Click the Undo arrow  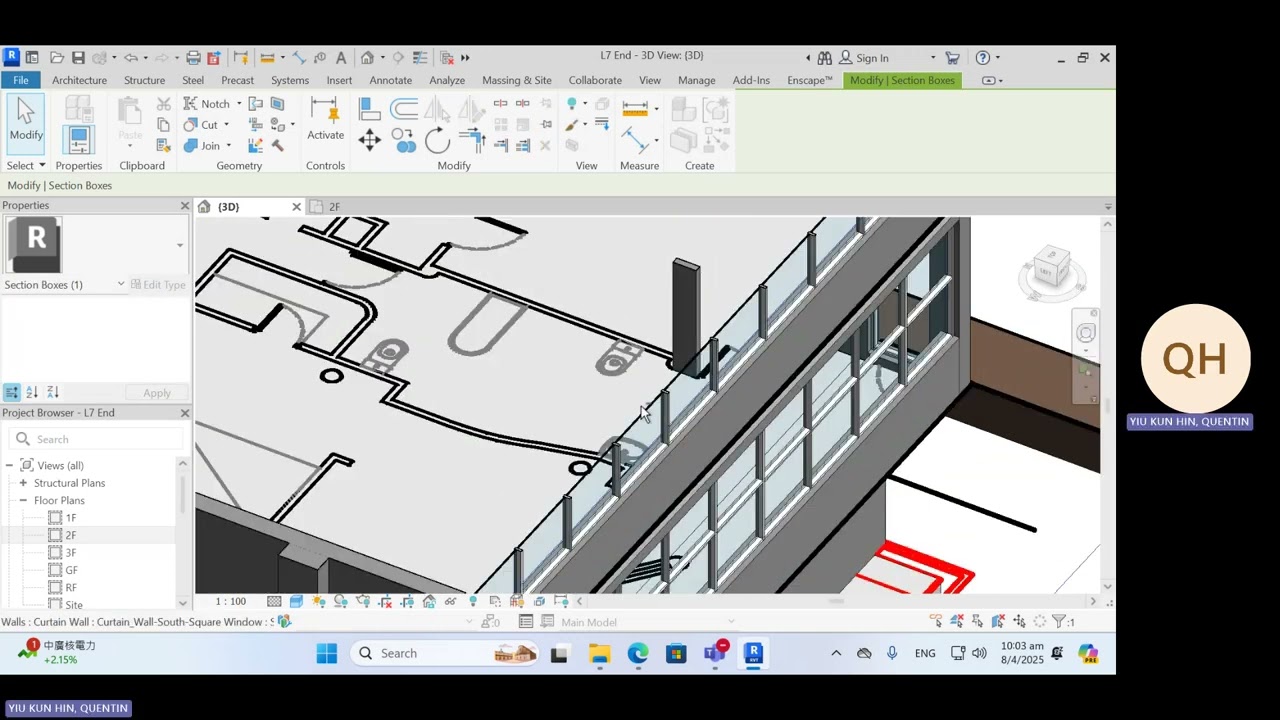click(130, 58)
